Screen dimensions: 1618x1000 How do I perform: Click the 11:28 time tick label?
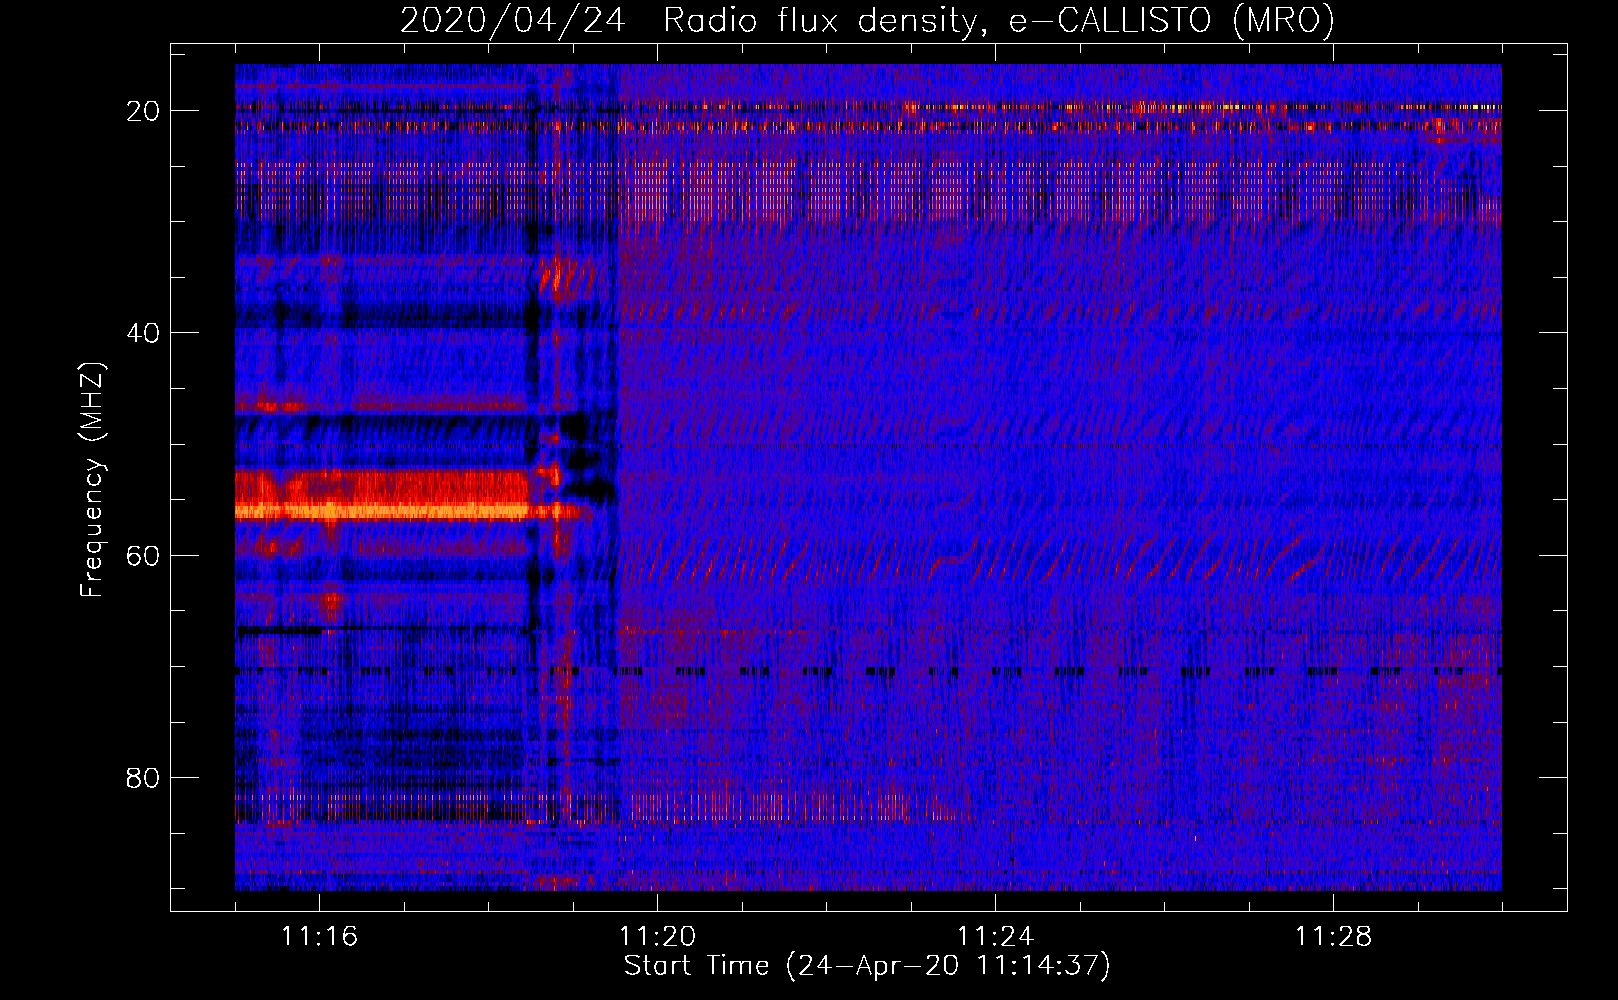[1333, 937]
